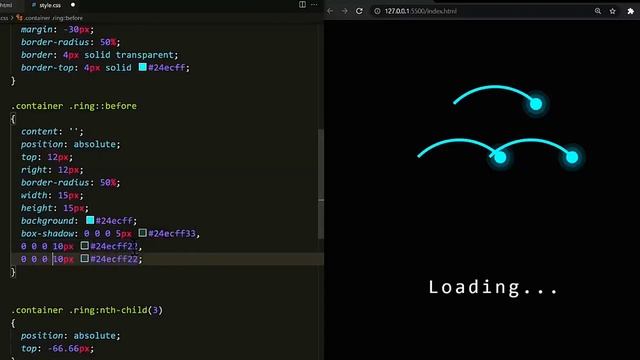Open the browser zoom indicator

point(598,11)
